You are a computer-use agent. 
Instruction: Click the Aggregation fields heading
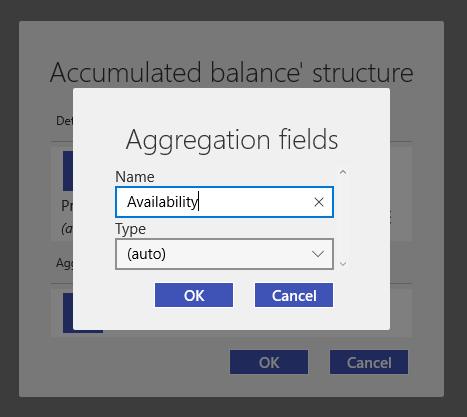pyautogui.click(x=232, y=140)
